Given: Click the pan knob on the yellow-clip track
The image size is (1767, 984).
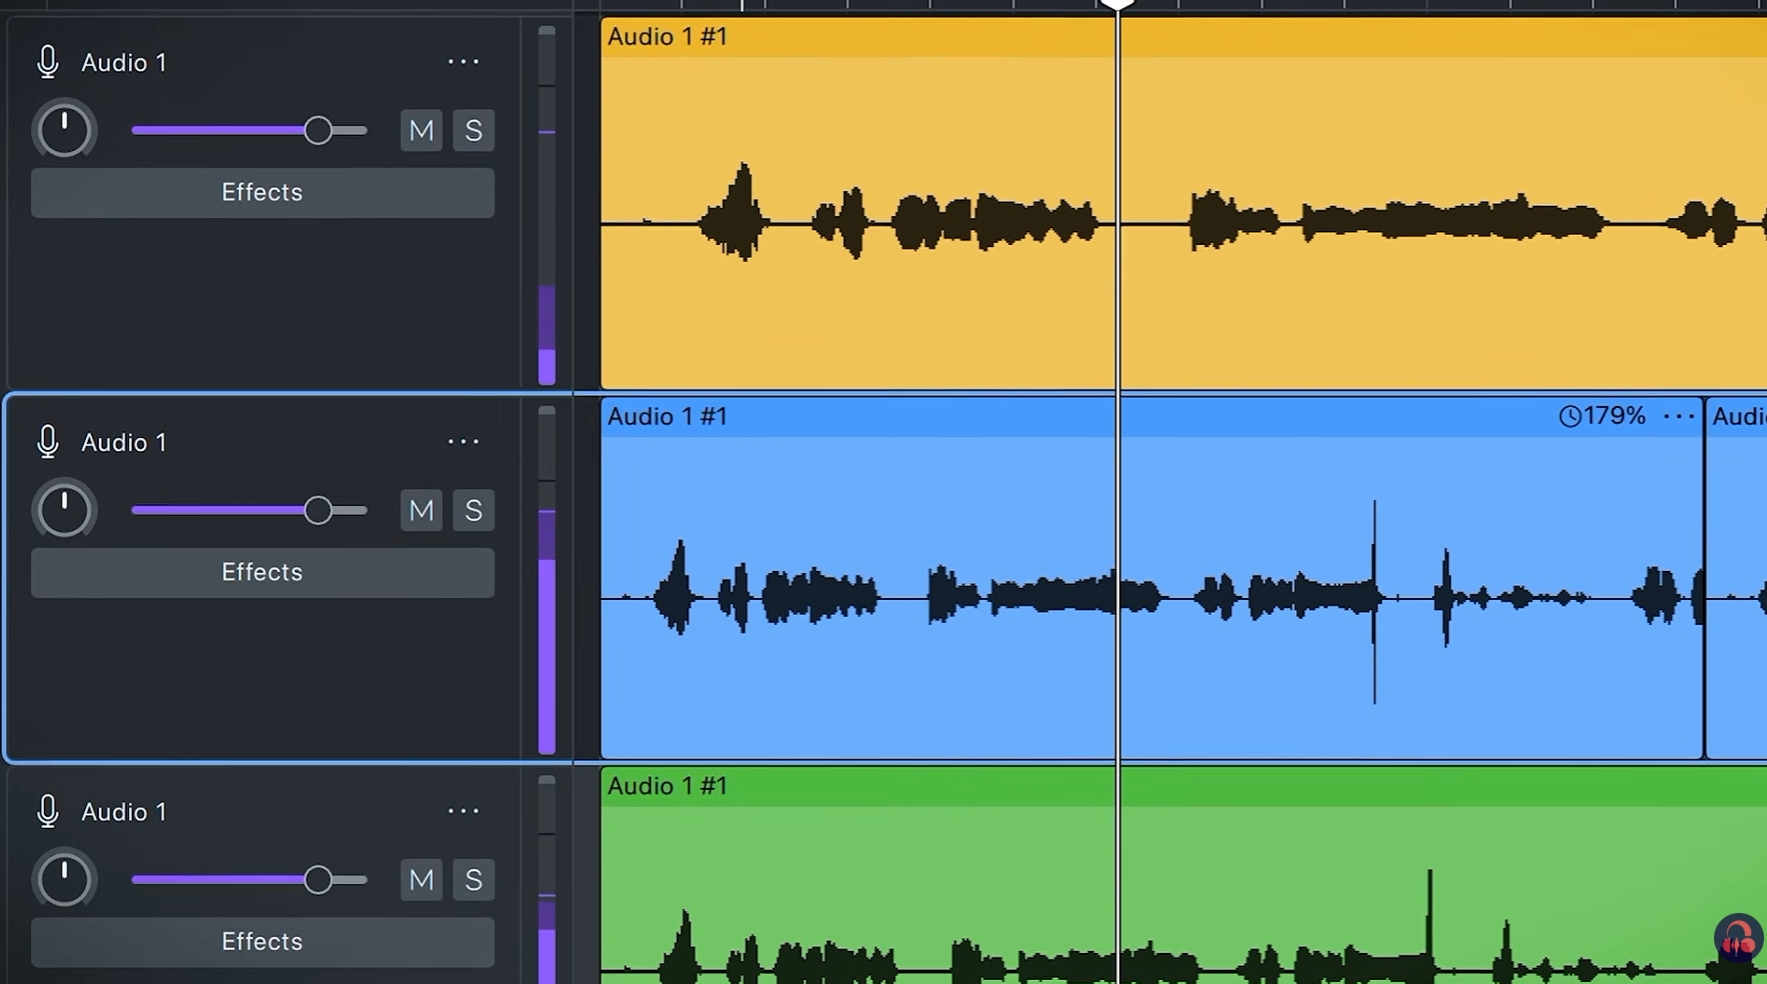Looking at the screenshot, I should click(64, 130).
